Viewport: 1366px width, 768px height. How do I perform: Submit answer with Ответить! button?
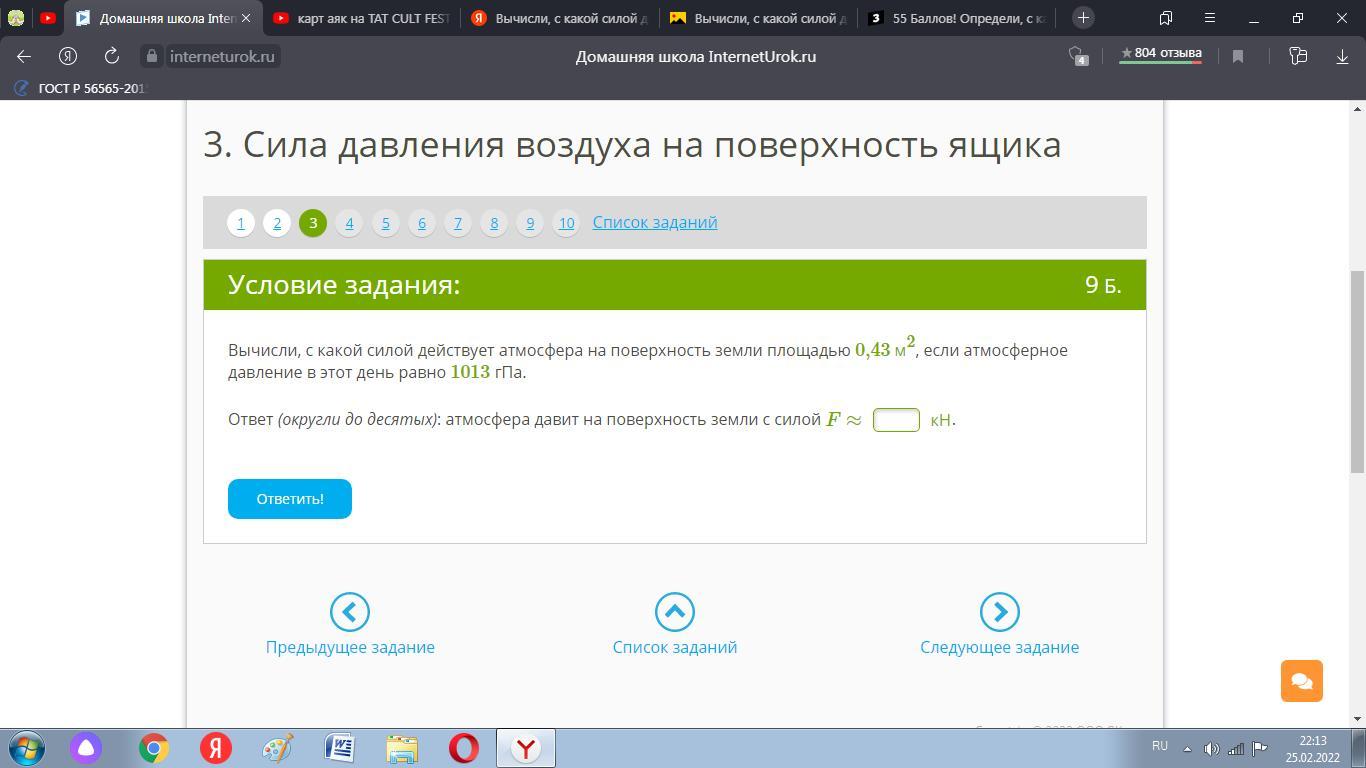[x=290, y=499]
